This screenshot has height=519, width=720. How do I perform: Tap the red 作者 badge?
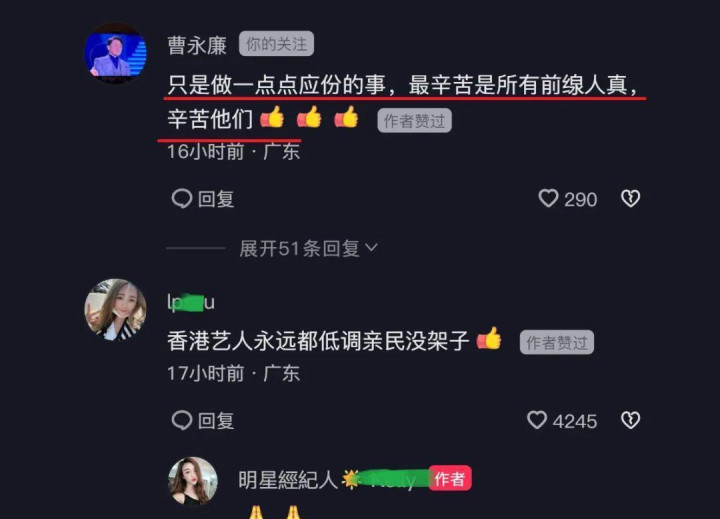[x=450, y=479]
